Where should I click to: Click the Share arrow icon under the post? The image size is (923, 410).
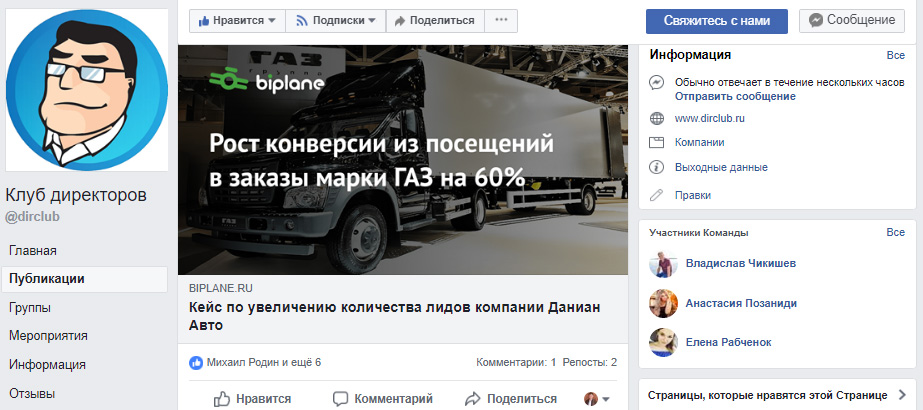click(473, 399)
